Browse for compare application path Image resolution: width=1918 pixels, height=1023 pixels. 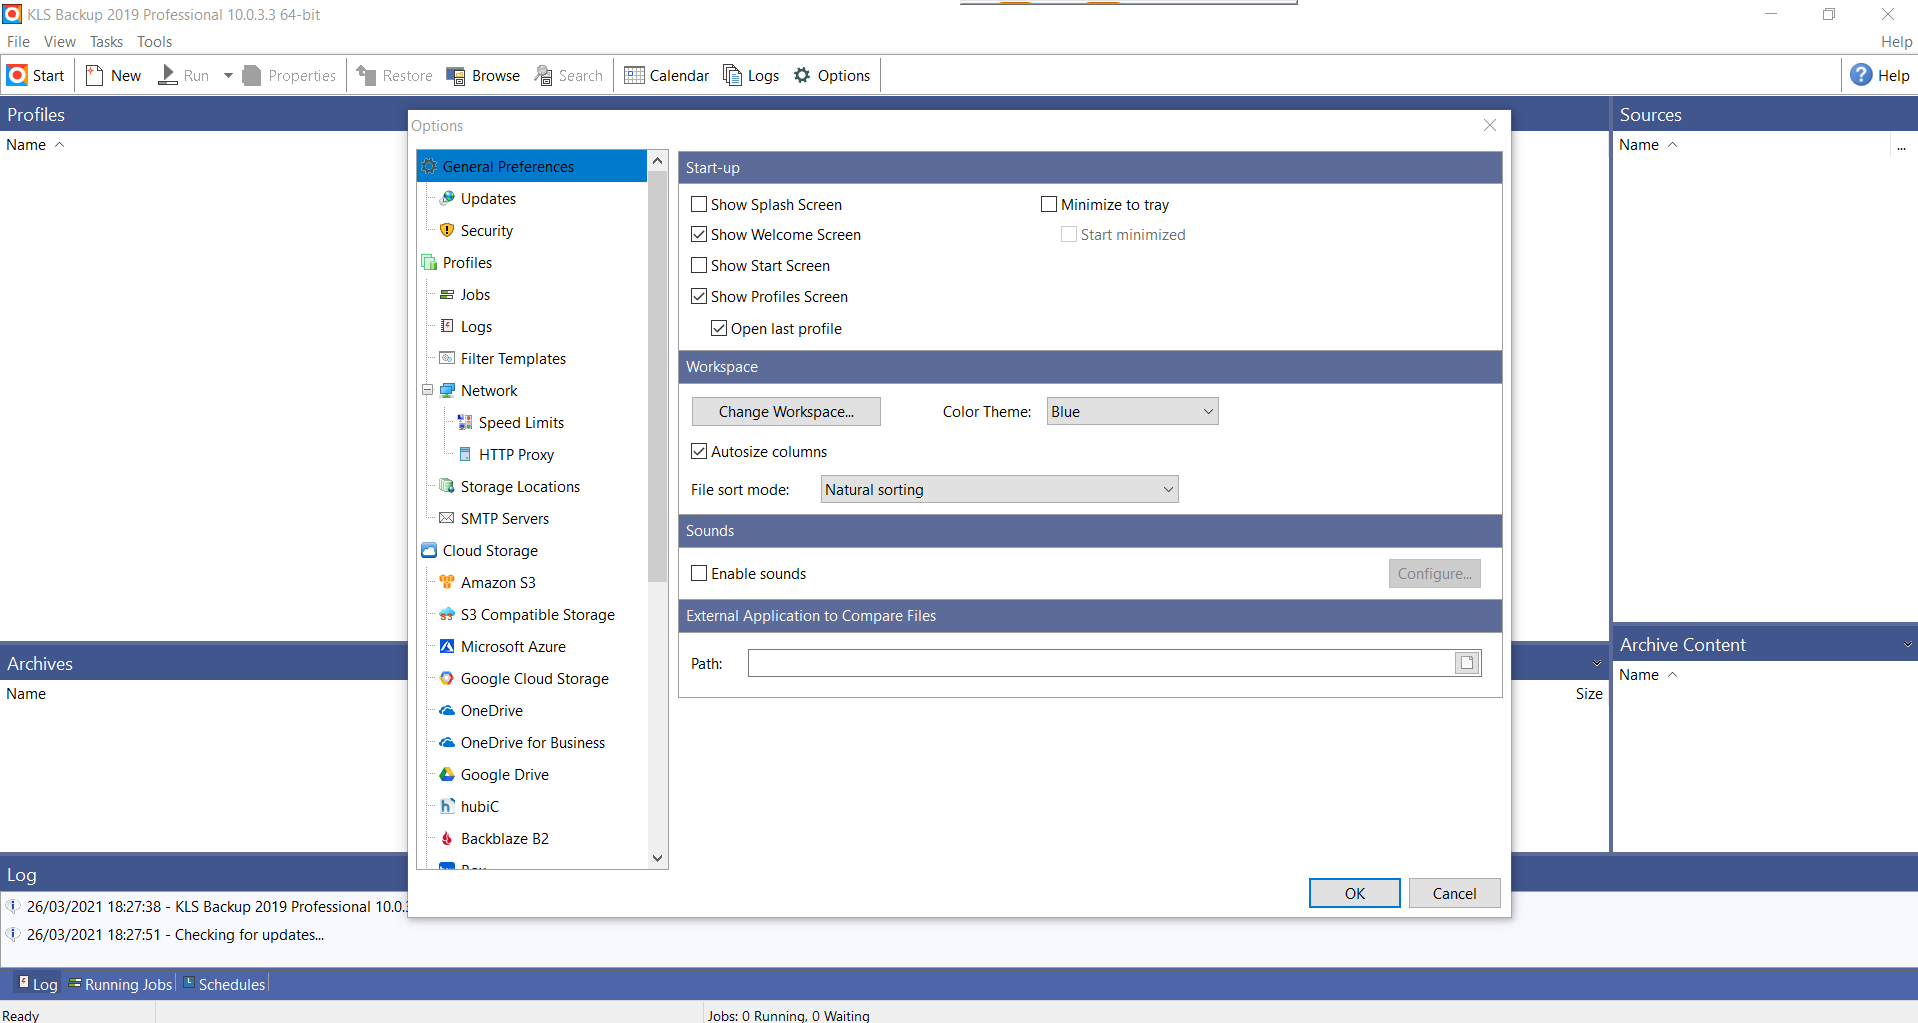coord(1467,663)
